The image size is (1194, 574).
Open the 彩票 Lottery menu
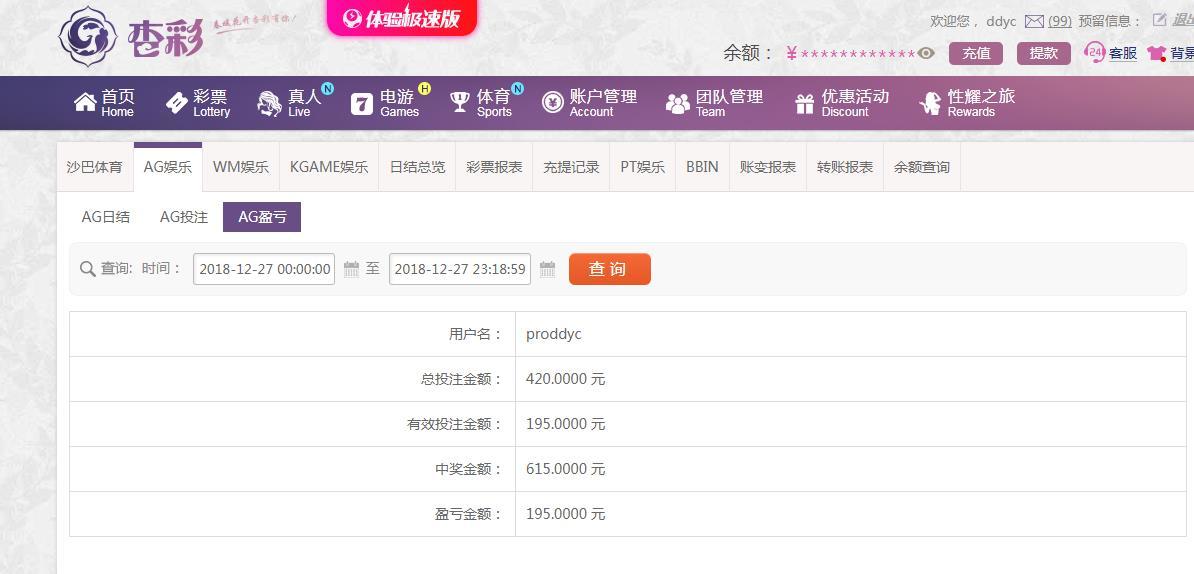198,102
